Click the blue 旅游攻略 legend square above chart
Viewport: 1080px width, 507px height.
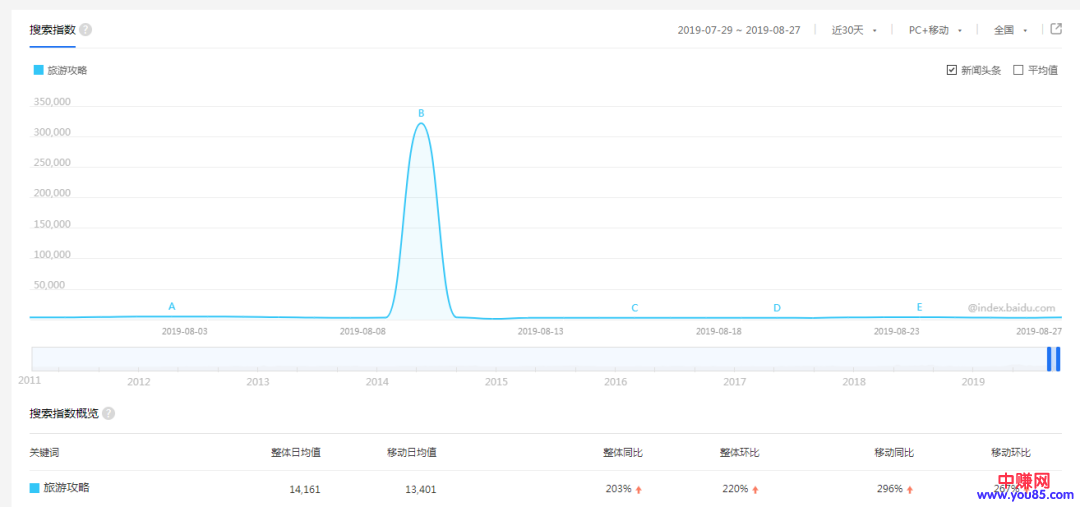[x=38, y=70]
